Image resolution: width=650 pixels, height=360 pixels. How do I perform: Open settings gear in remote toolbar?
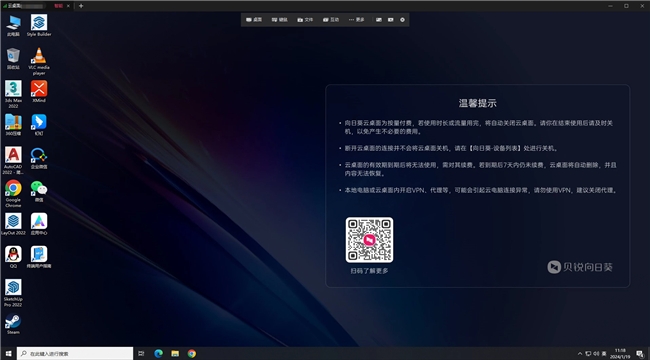tap(402, 19)
